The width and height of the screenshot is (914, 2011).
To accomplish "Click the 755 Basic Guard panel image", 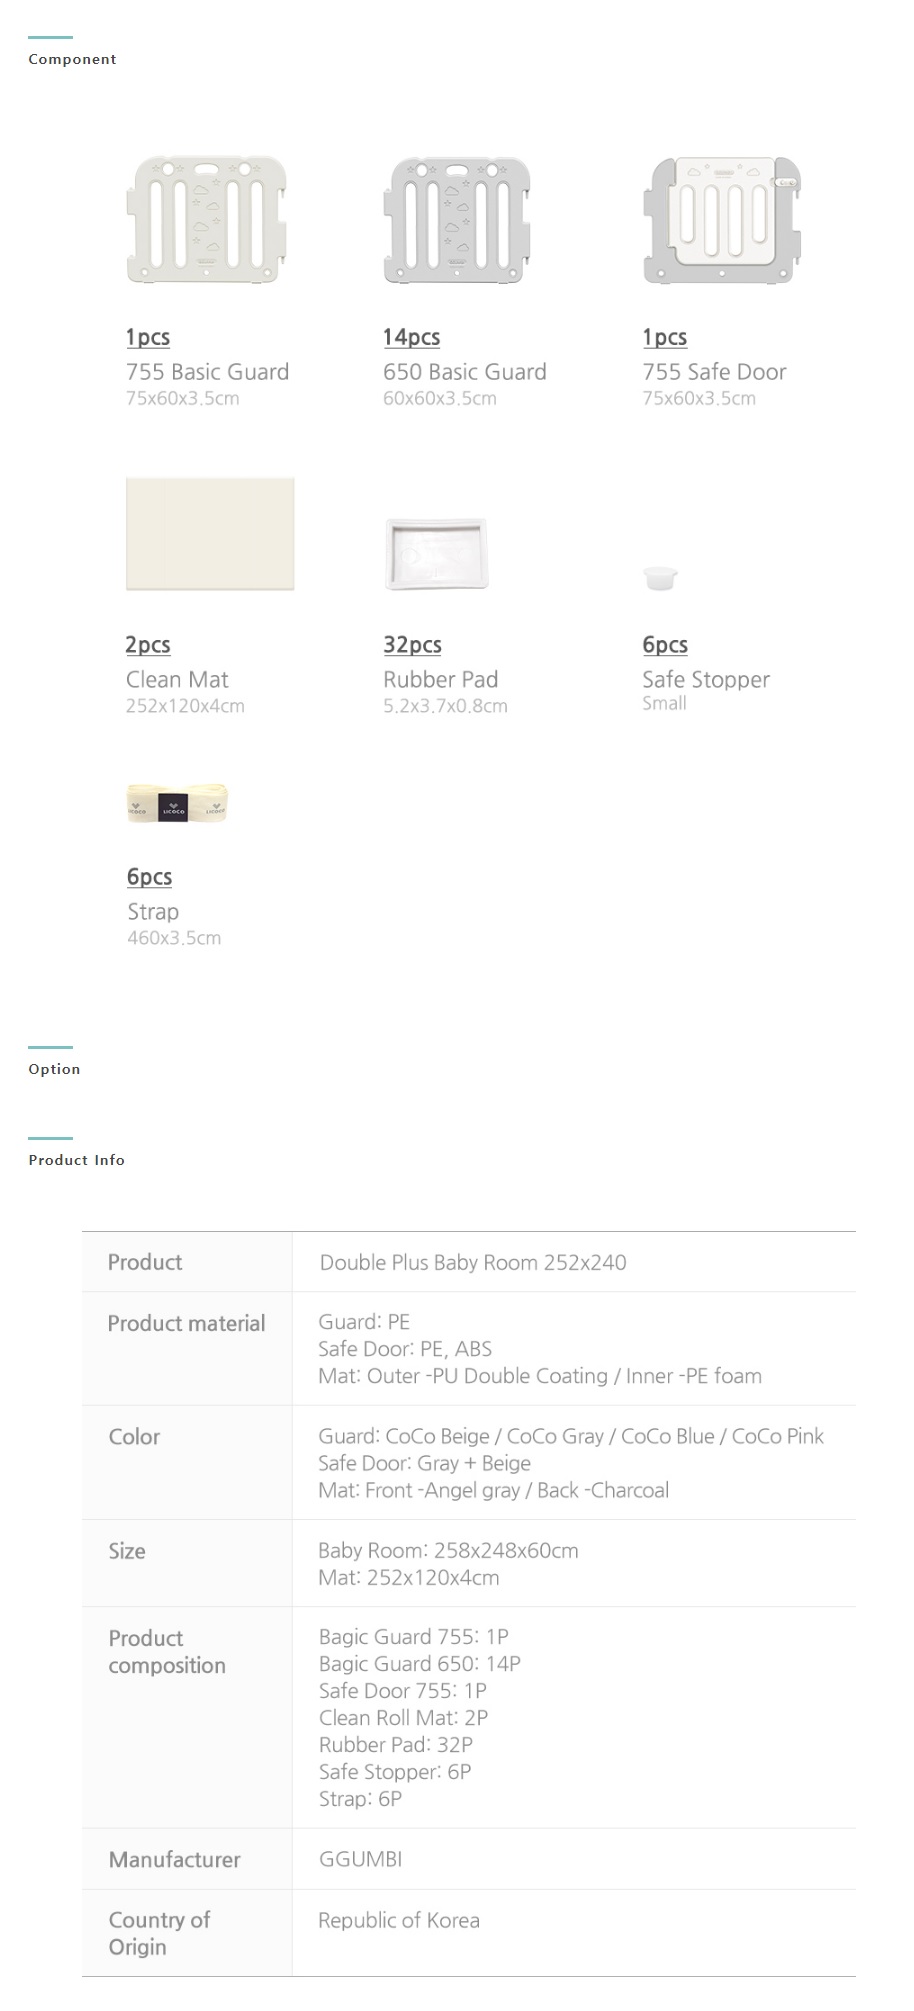I will [x=207, y=219].
